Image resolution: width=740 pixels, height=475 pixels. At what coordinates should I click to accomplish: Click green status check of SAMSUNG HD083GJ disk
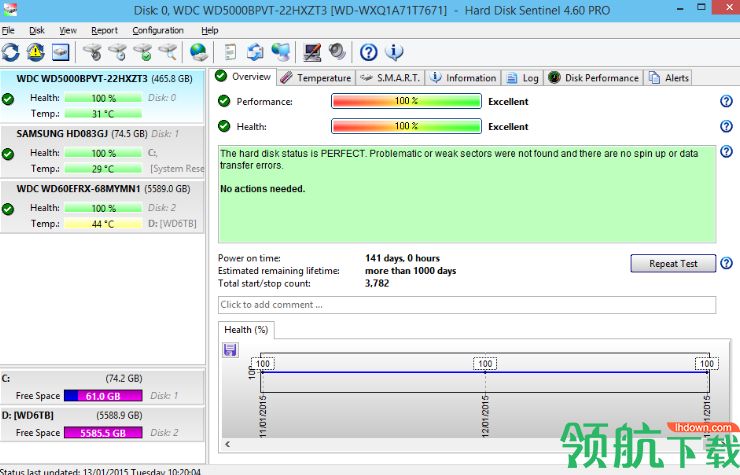point(8,154)
